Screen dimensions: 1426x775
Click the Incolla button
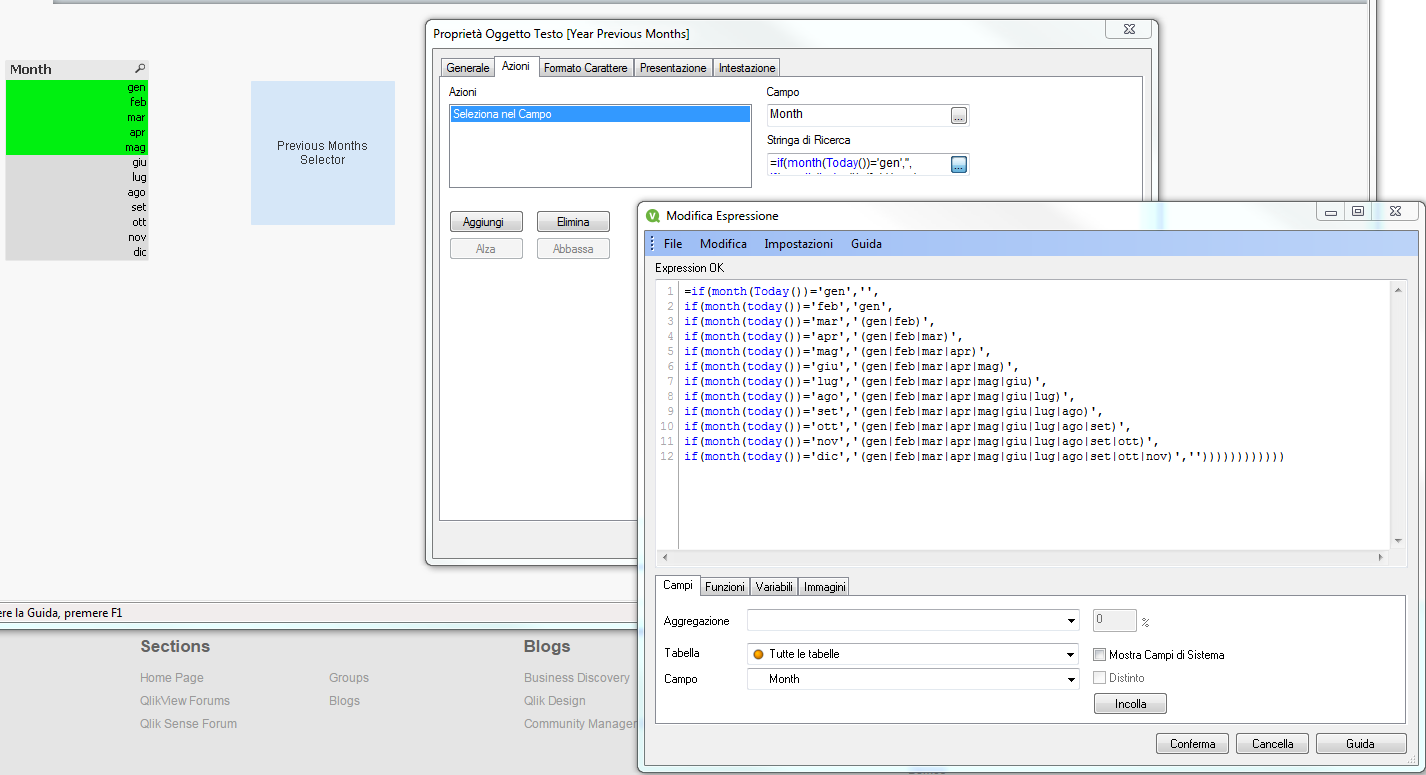point(1130,704)
